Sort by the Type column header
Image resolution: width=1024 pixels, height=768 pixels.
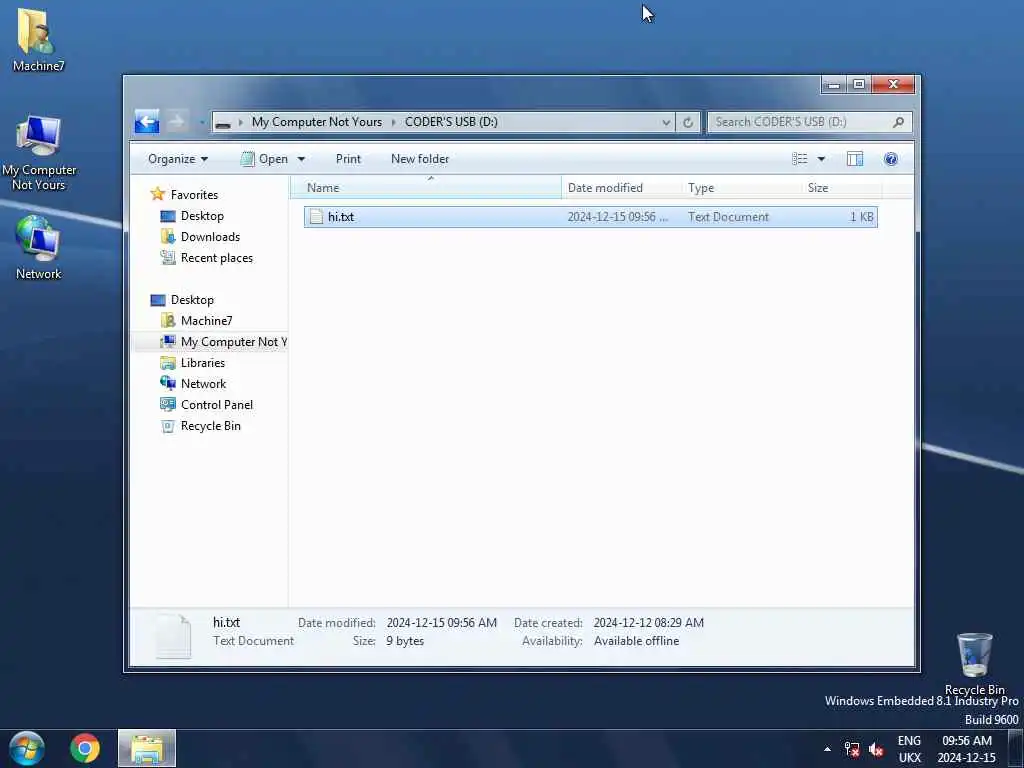pos(743,187)
